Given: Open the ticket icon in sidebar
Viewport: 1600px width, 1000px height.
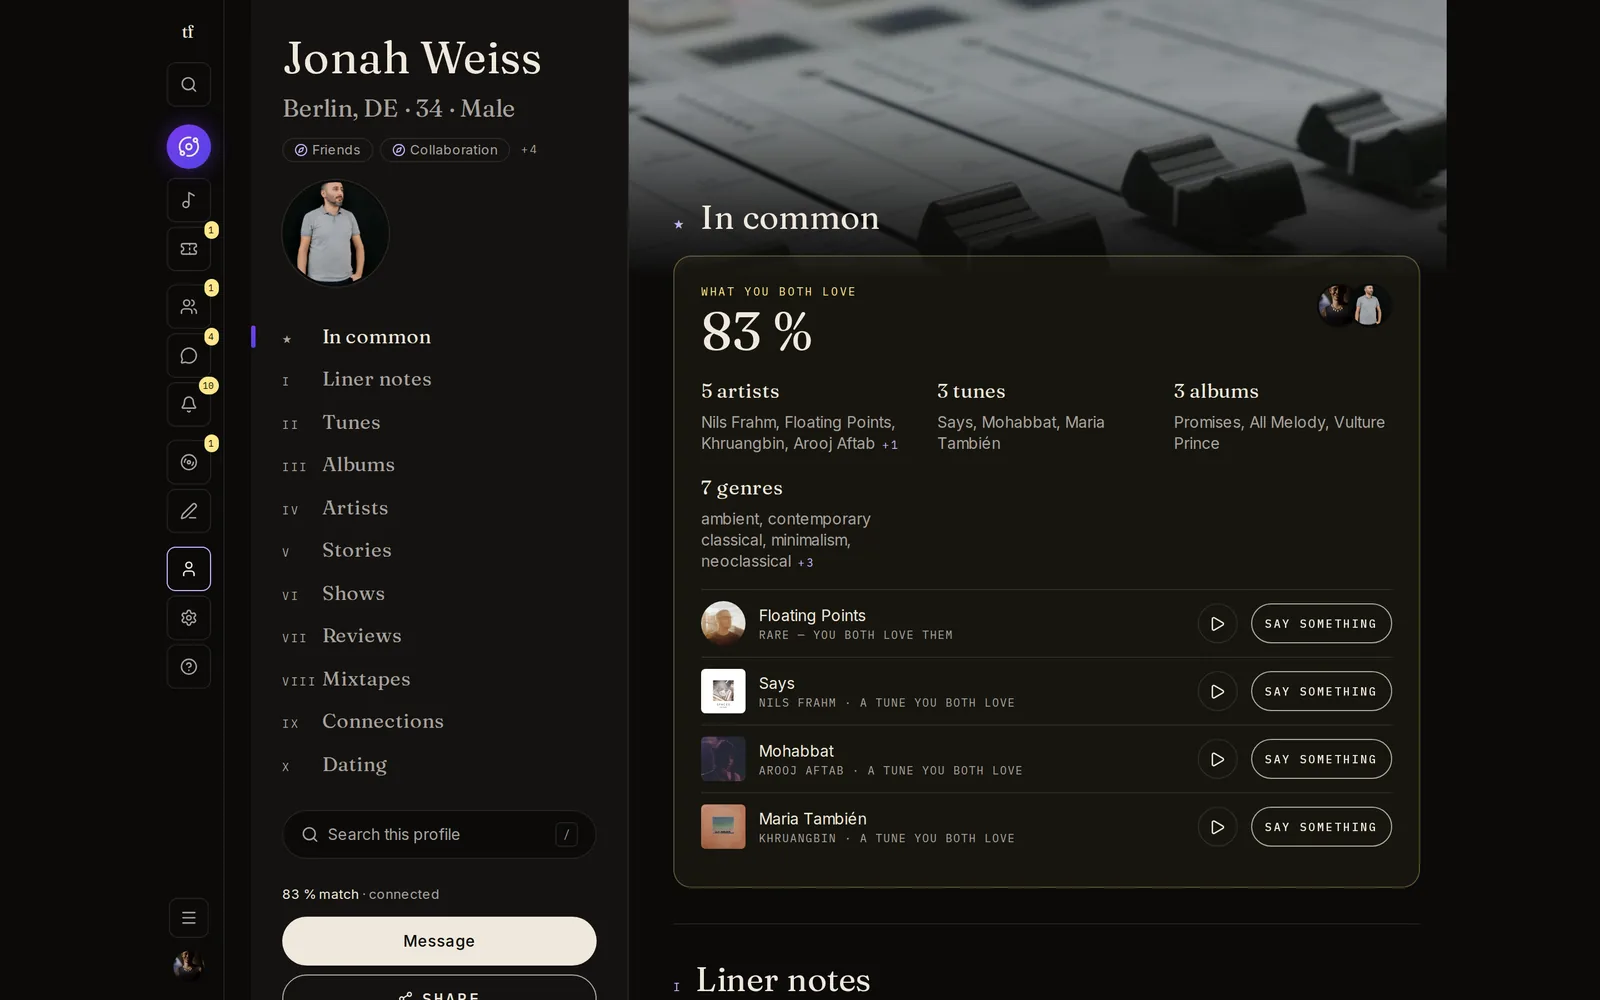Looking at the screenshot, I should pos(189,249).
